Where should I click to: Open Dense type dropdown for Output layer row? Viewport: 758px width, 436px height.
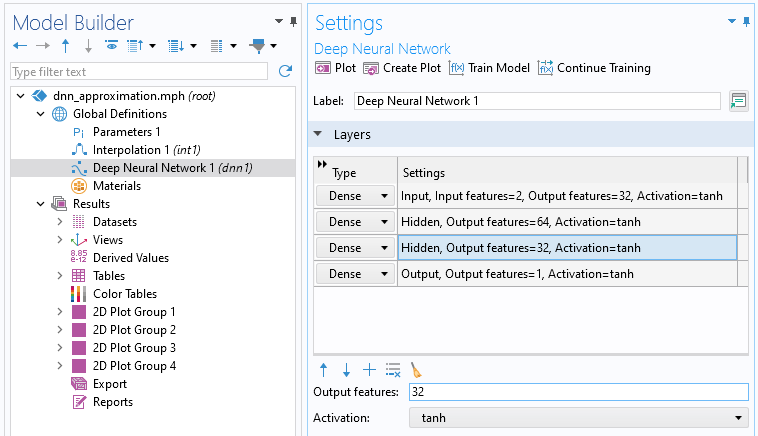pyautogui.click(x=355, y=274)
